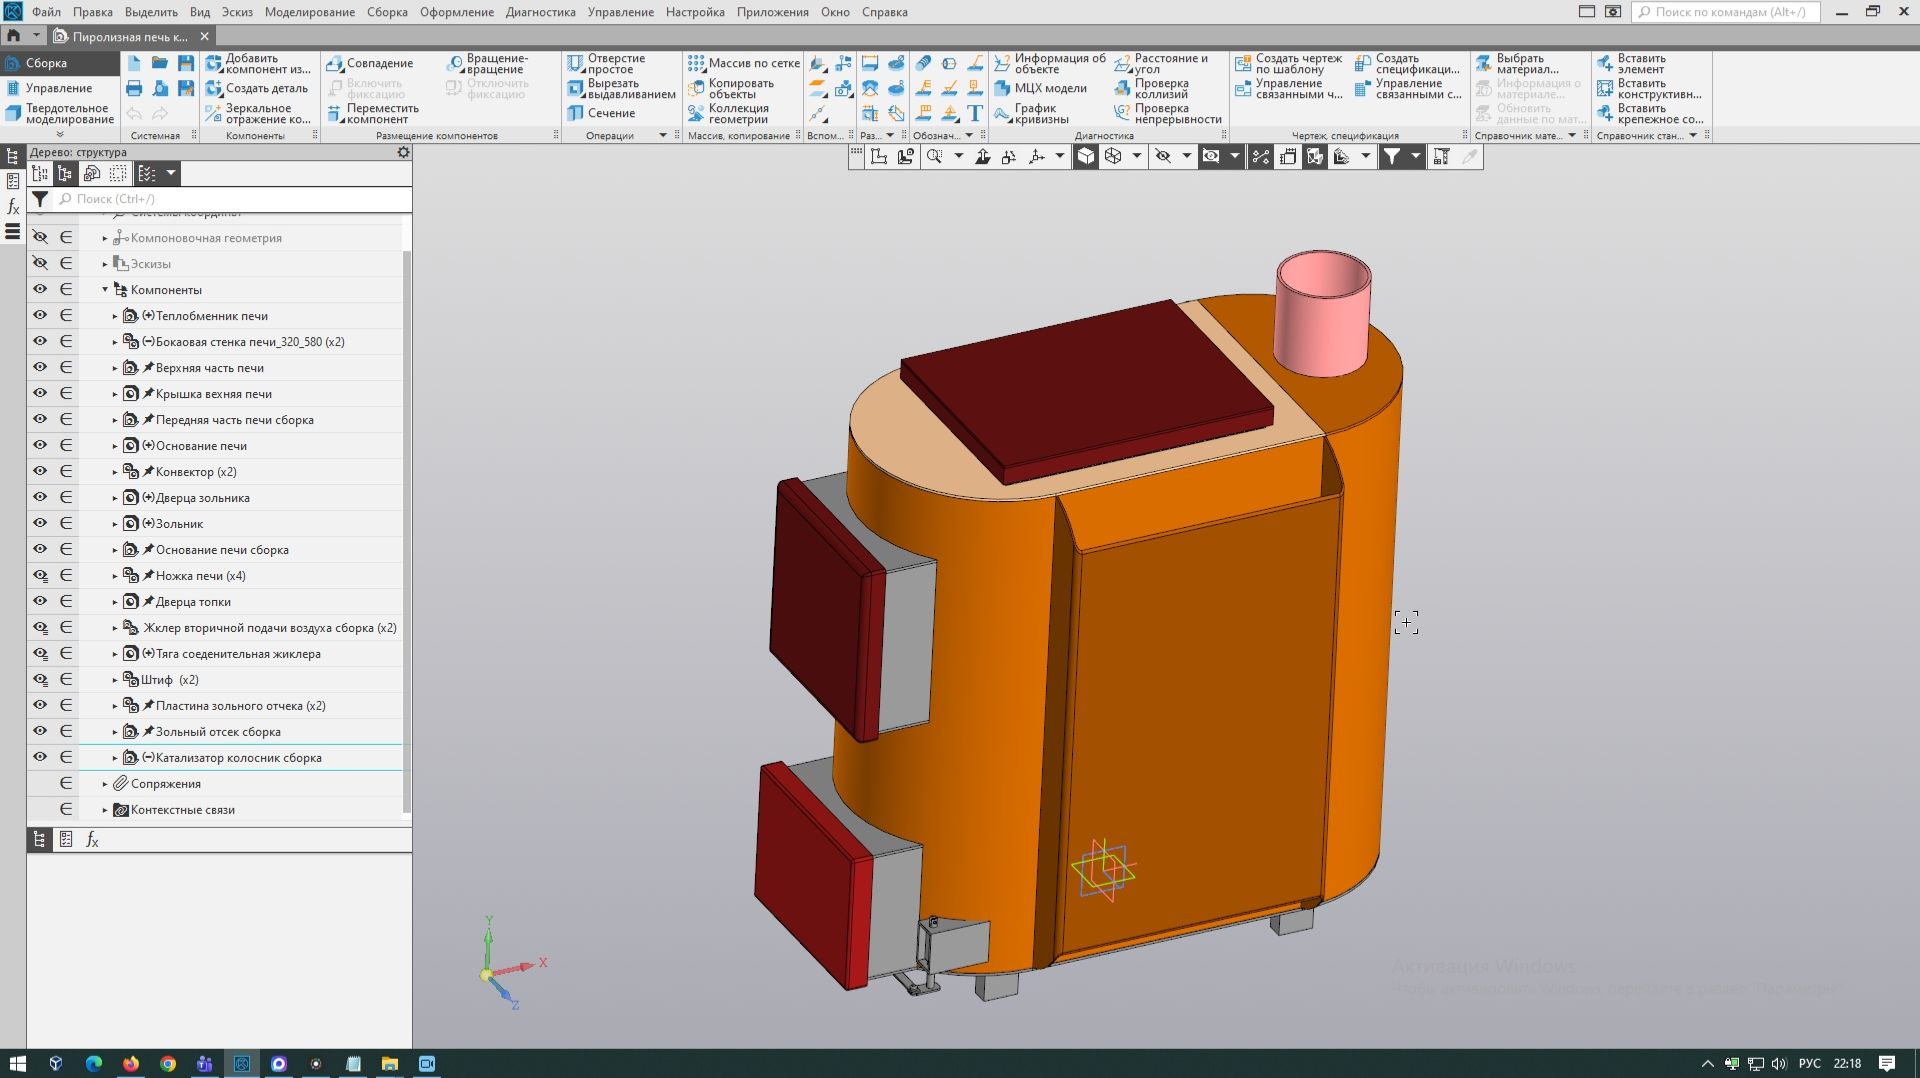Click the print icon in system toolbar

point(134,88)
